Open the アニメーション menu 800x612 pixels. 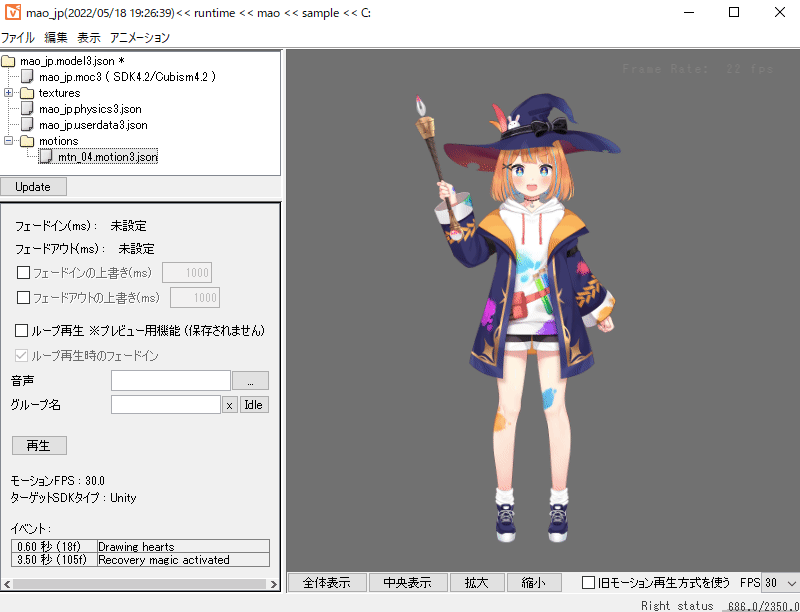click(x=140, y=37)
